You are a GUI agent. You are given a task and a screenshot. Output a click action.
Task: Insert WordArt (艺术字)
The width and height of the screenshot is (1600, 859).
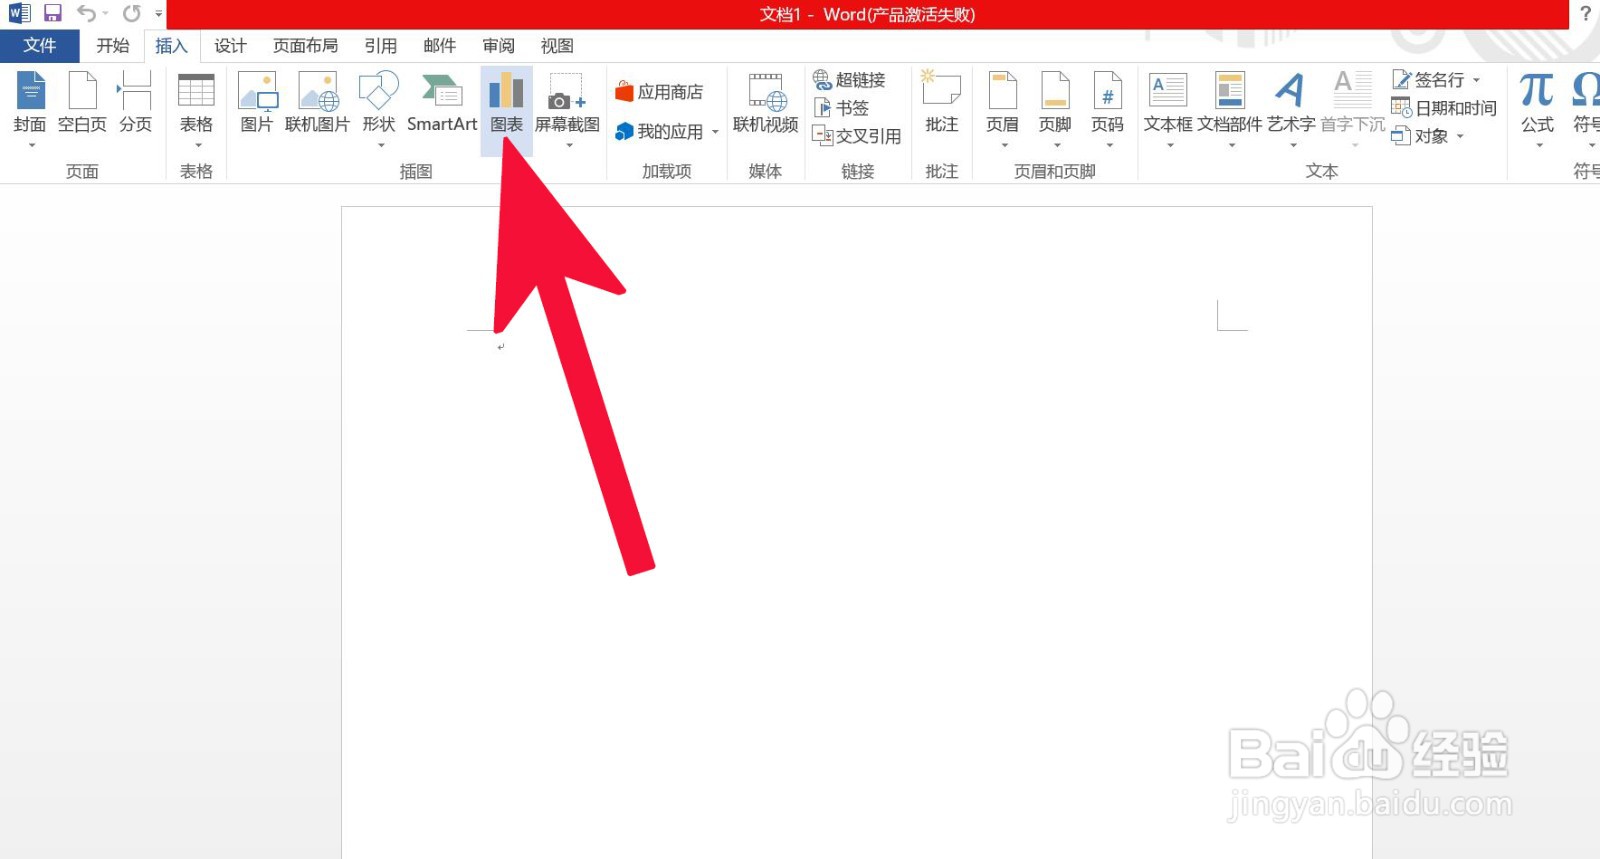click(x=1291, y=110)
